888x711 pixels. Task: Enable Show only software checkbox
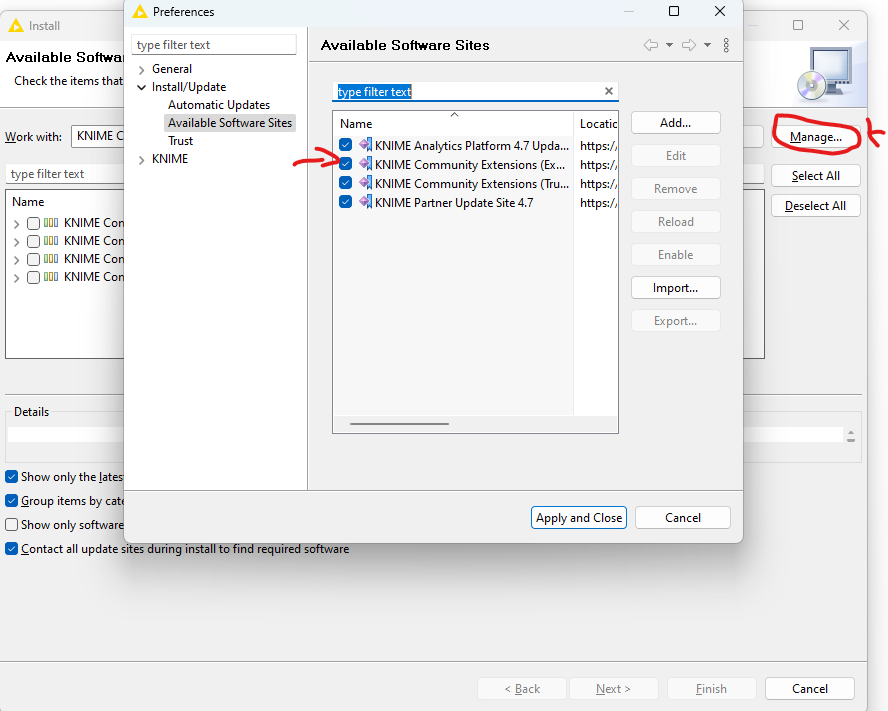click(x=11, y=525)
